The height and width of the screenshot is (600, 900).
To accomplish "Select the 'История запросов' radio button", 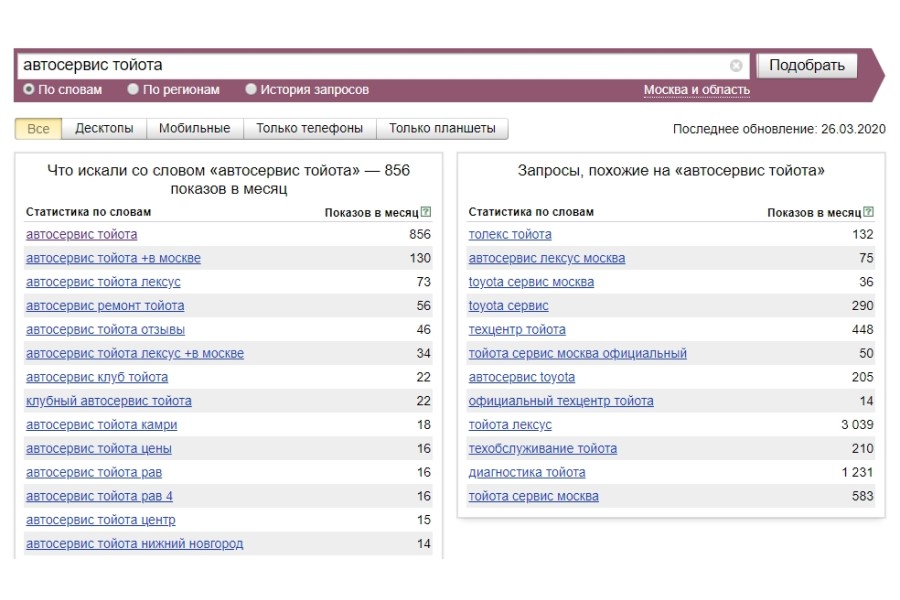I will click(251, 90).
